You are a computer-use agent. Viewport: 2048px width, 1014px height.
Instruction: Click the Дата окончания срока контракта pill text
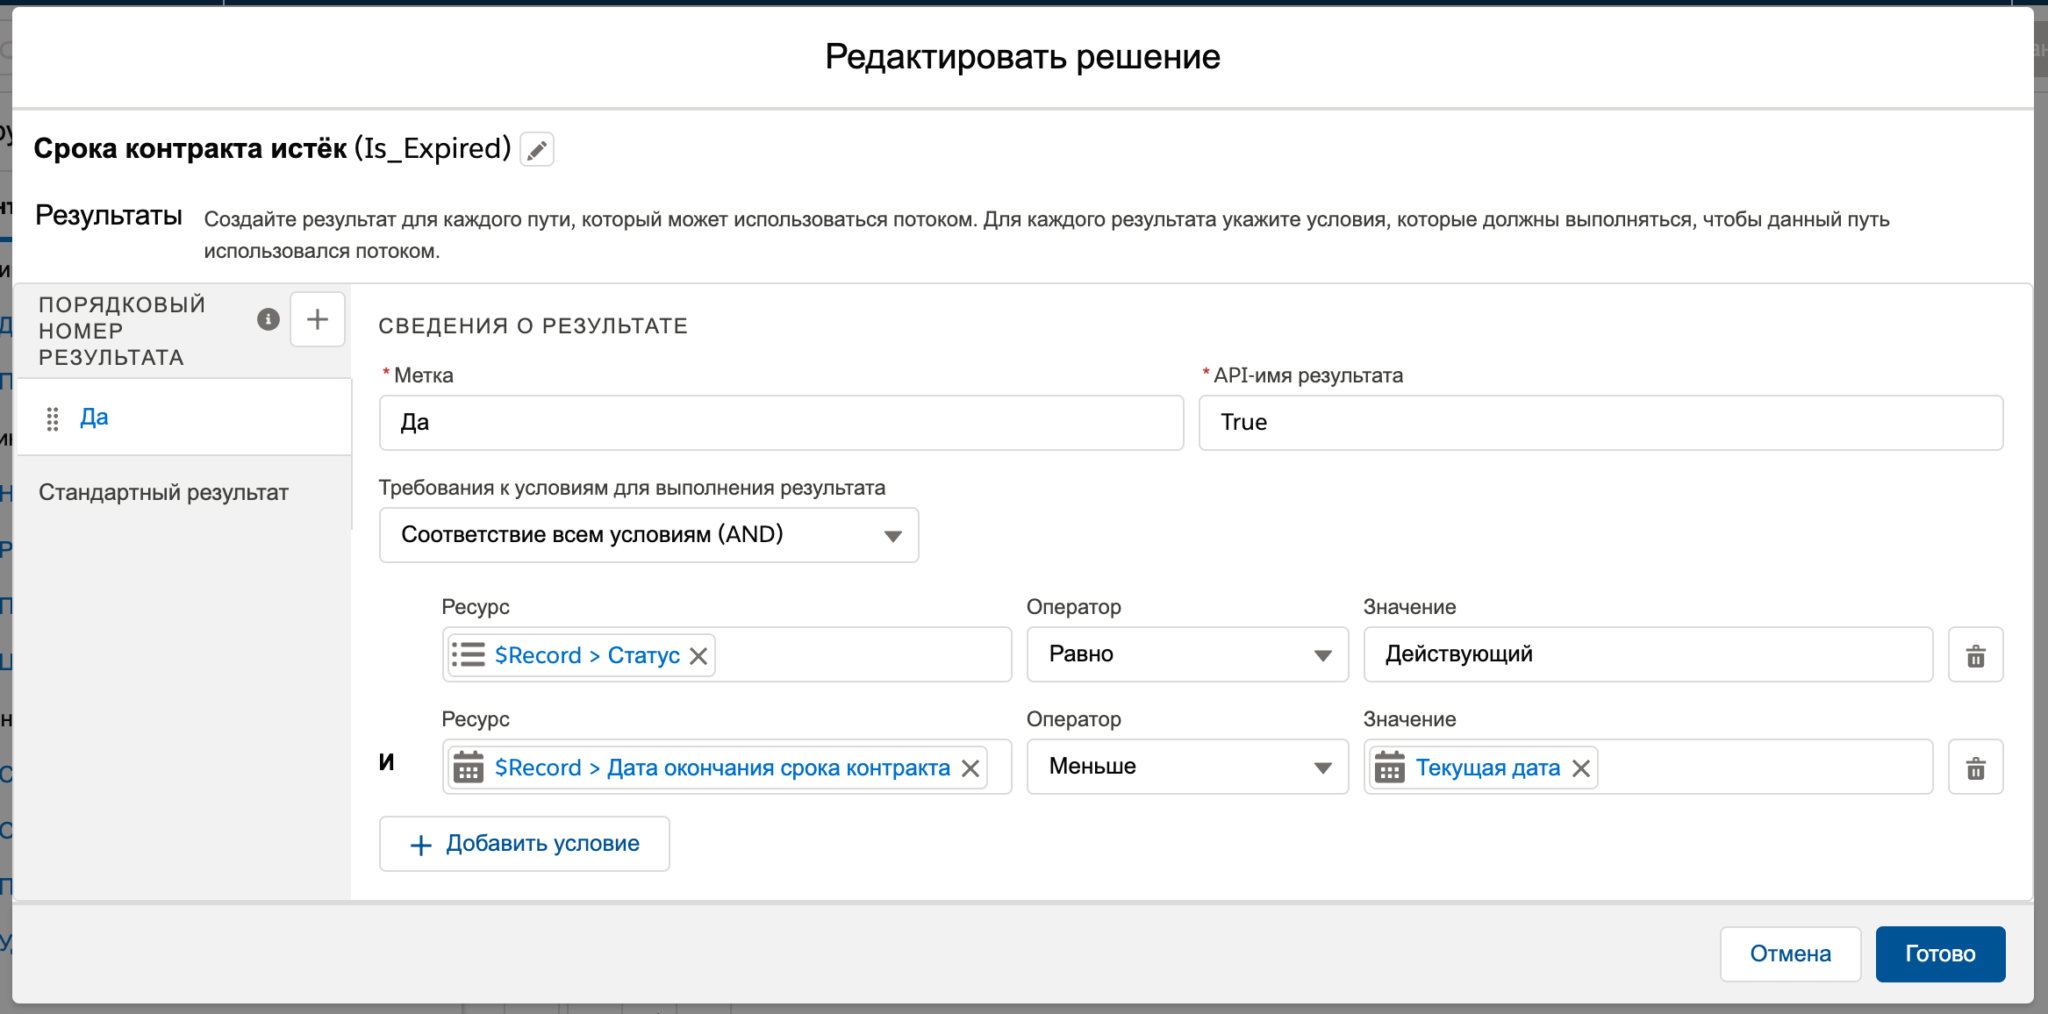722,768
